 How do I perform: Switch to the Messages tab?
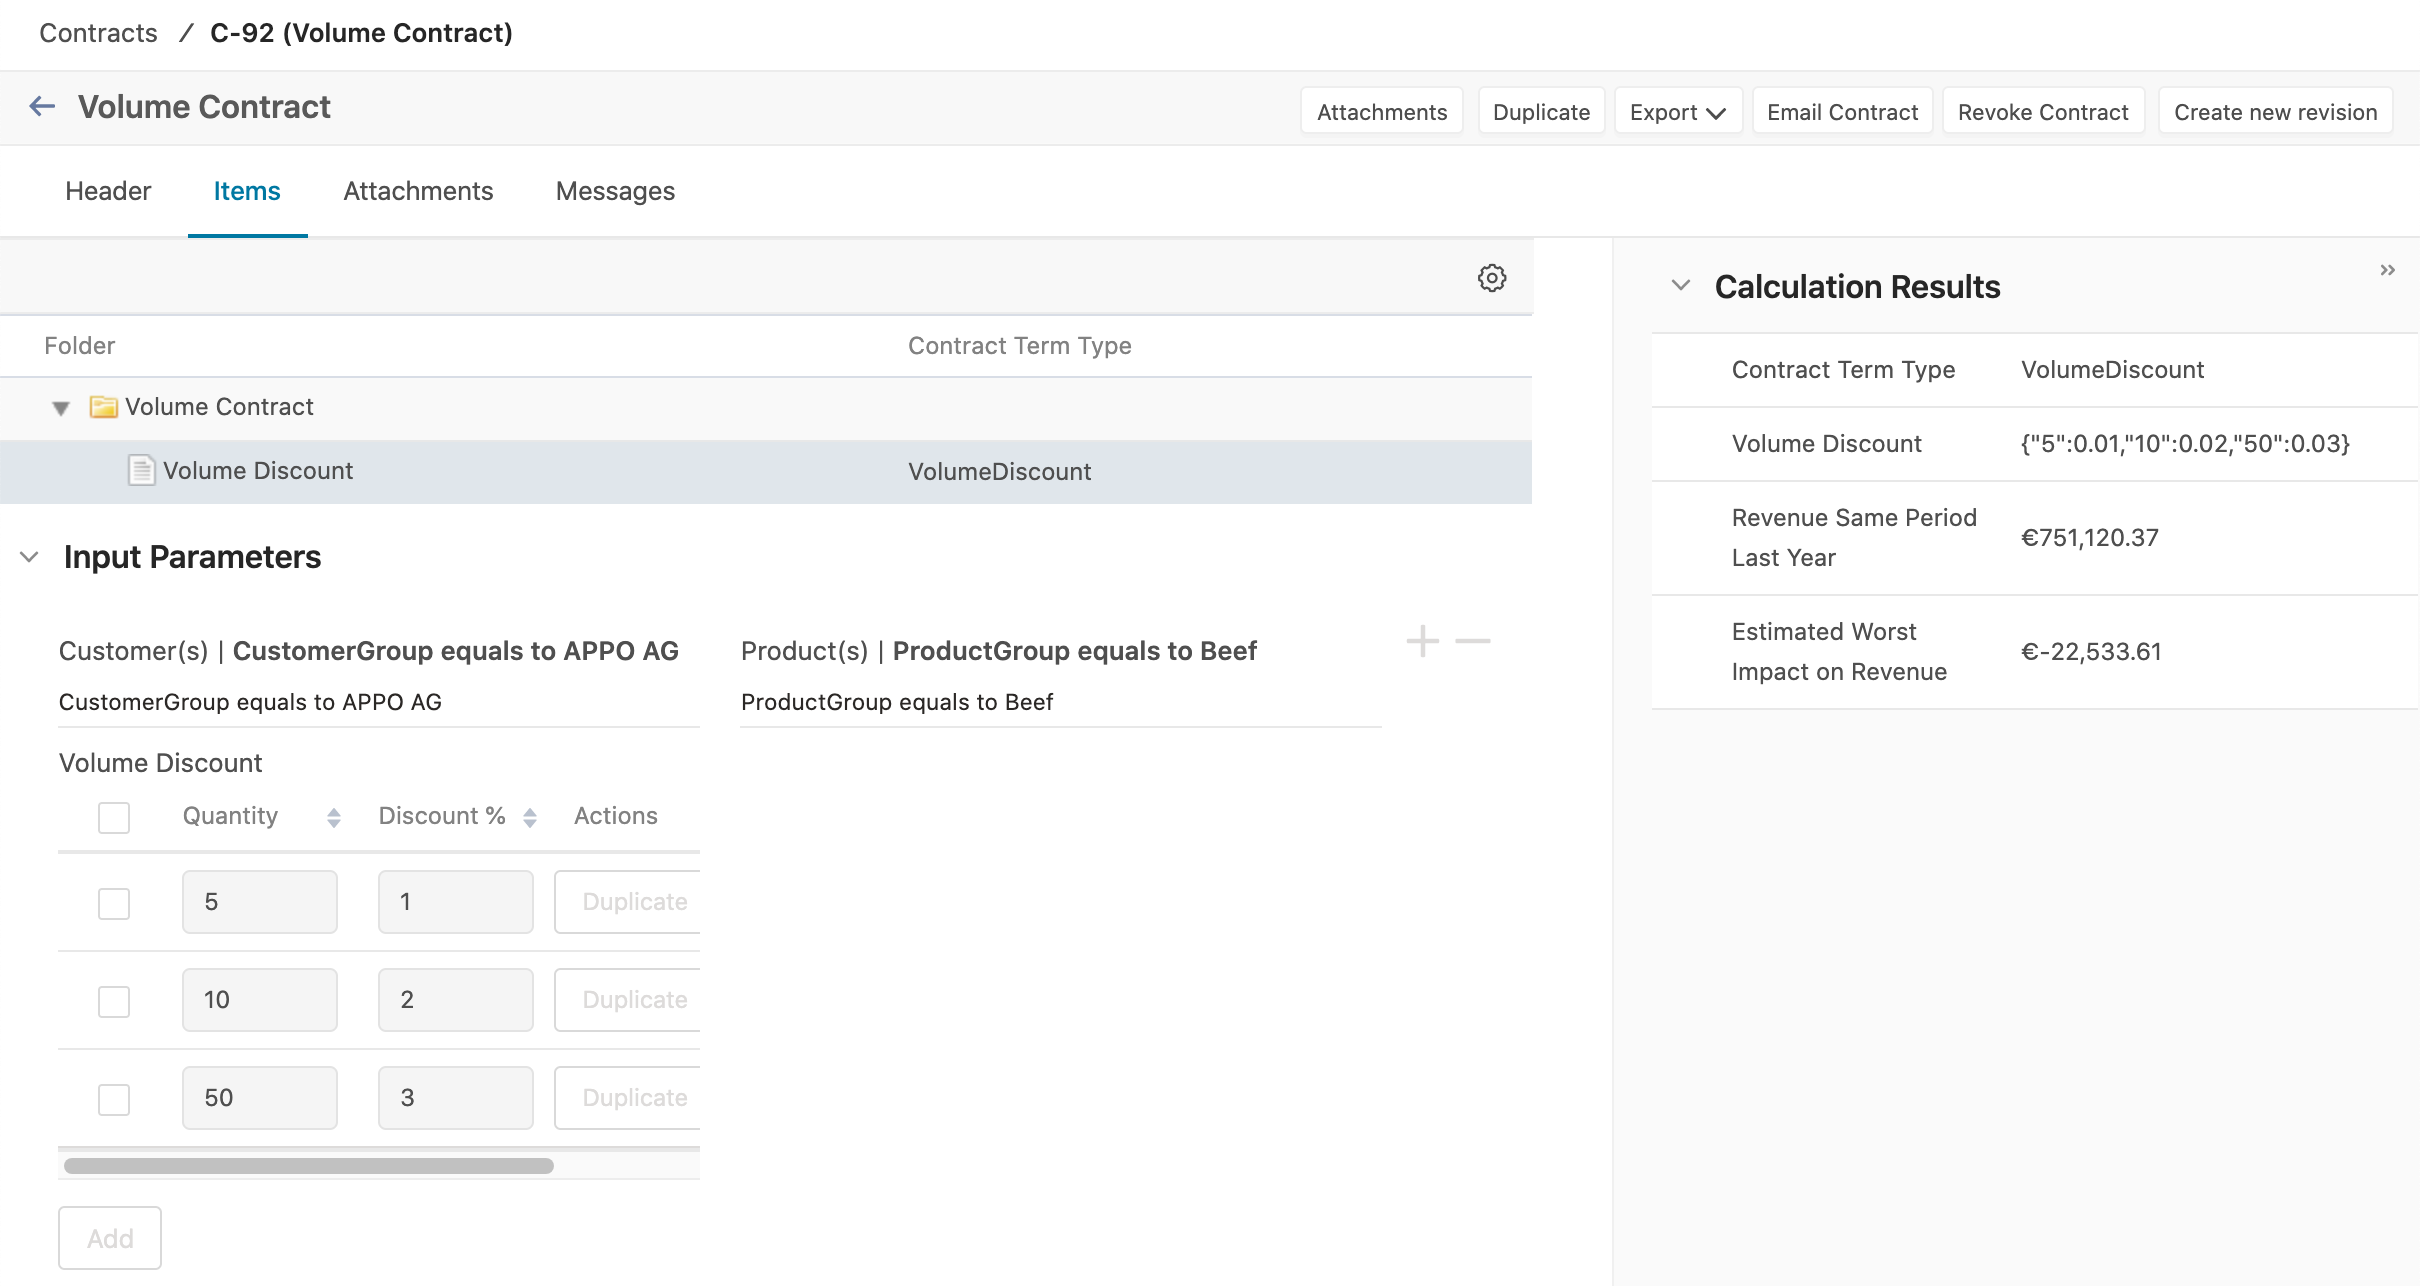point(615,191)
